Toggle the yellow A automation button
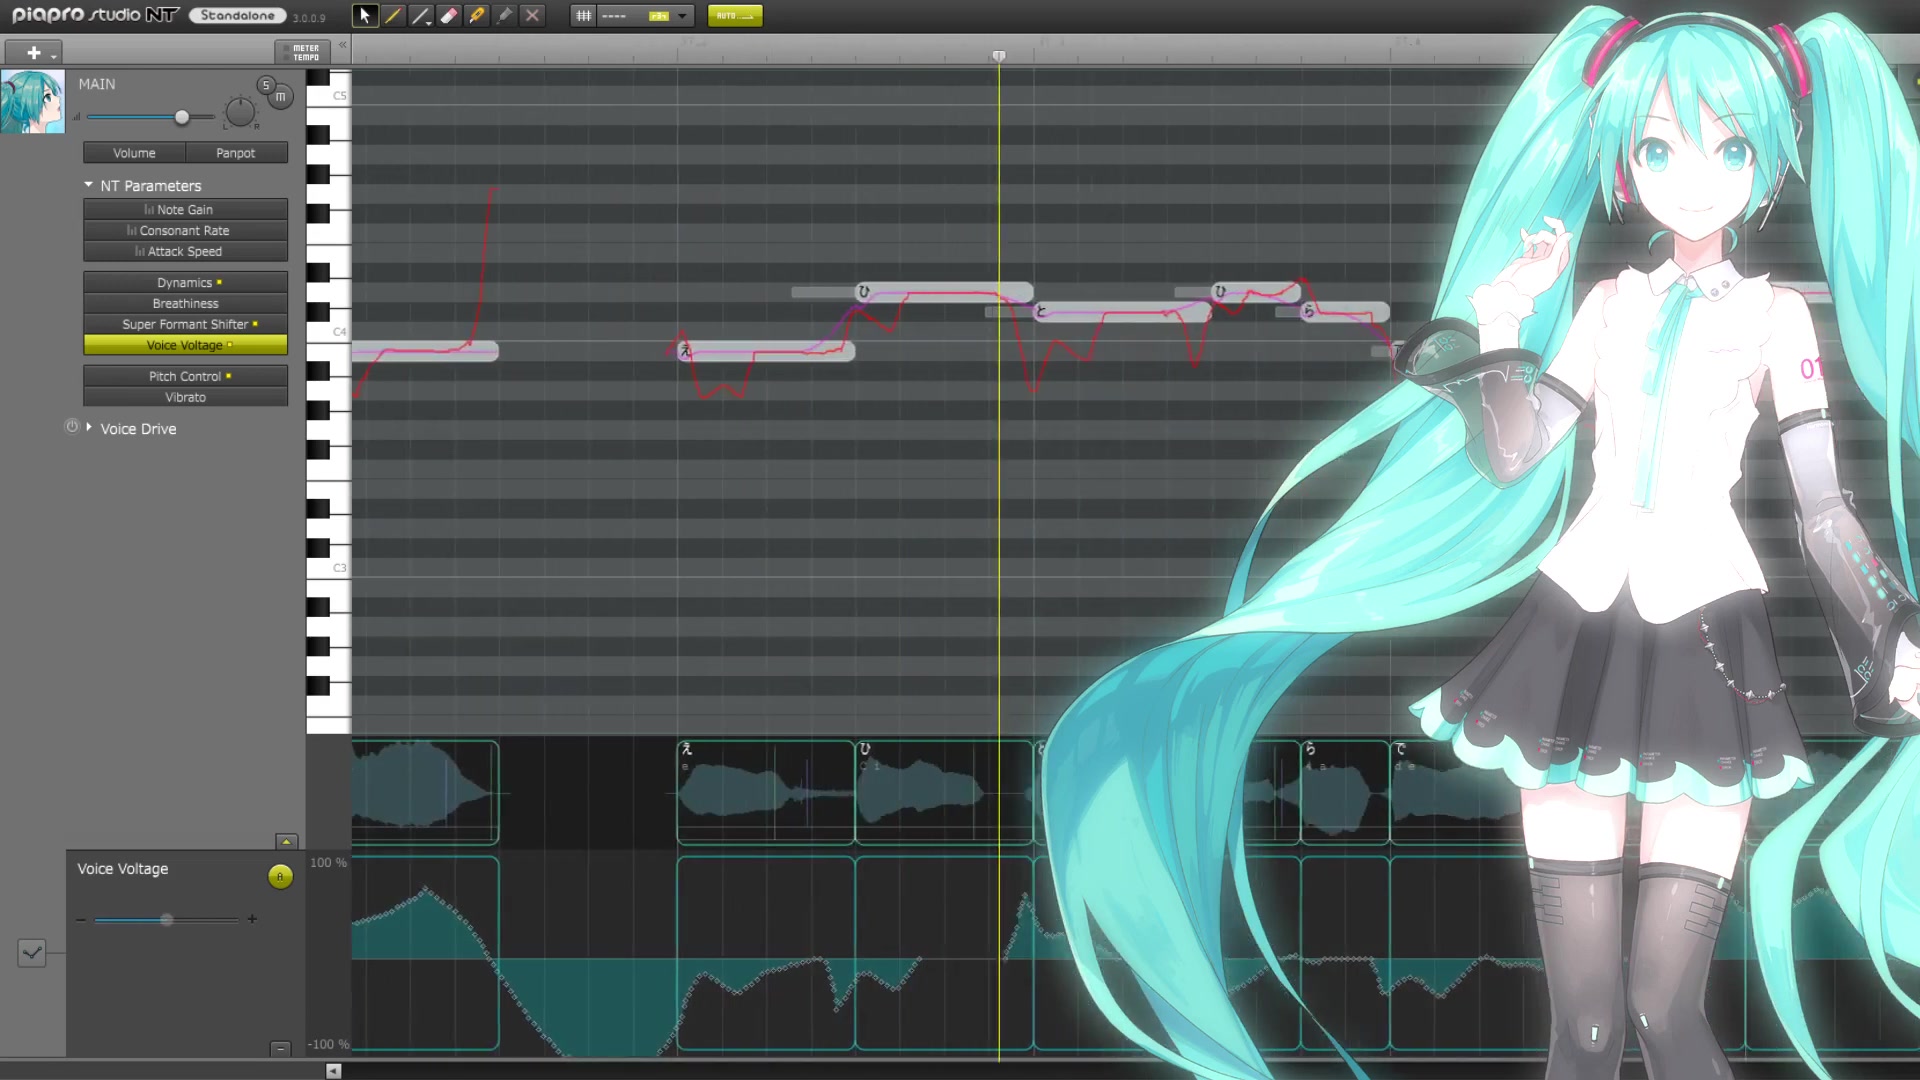1920x1080 pixels. click(280, 877)
